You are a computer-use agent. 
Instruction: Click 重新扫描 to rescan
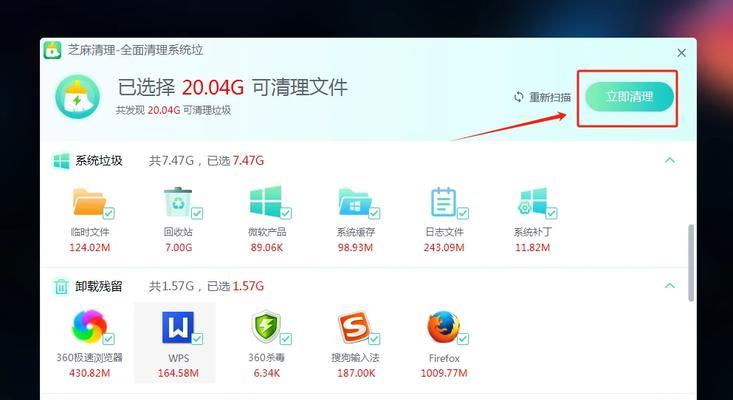542,97
